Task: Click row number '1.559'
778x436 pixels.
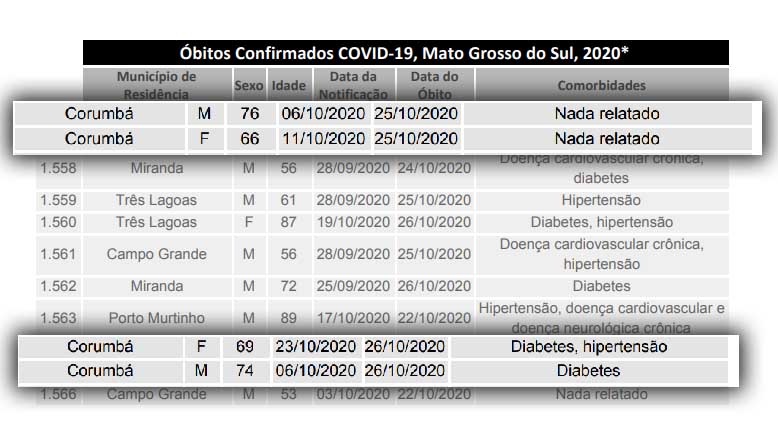Action: click(x=58, y=200)
